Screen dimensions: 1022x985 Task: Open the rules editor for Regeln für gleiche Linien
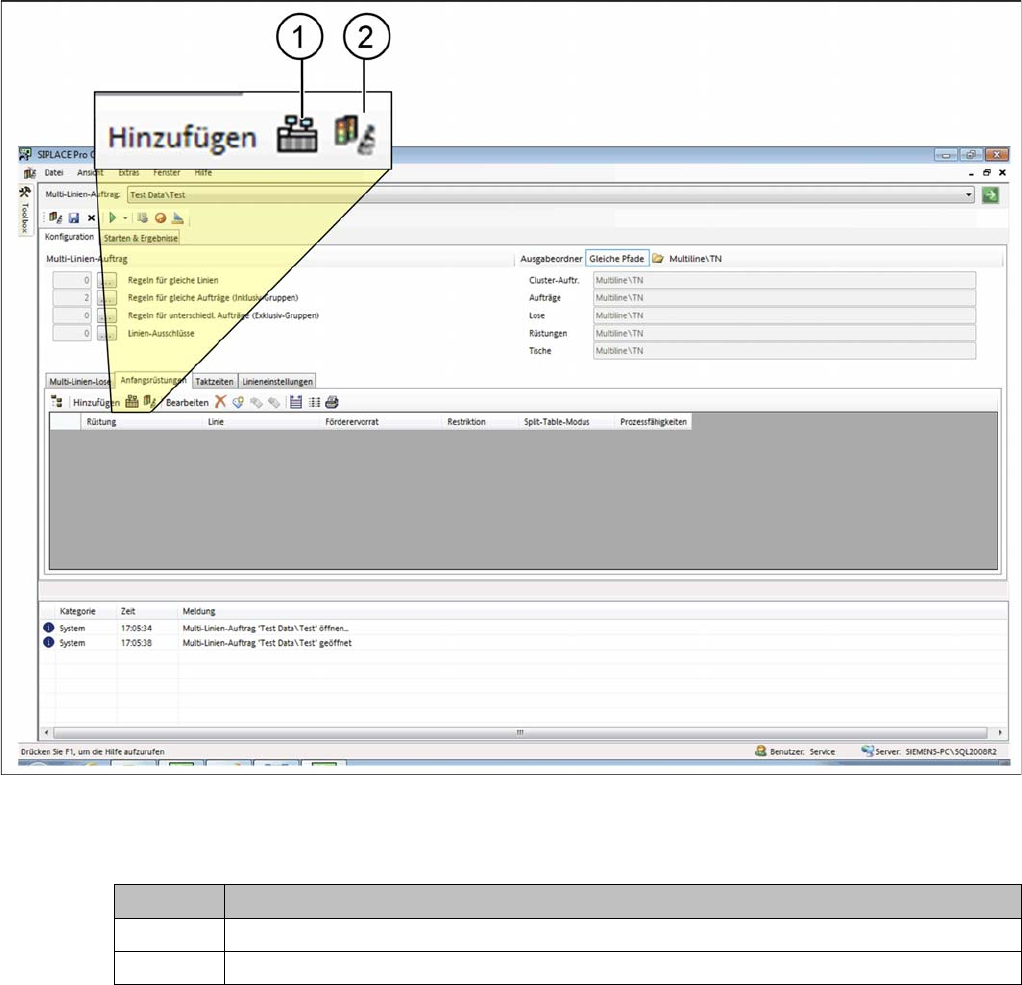click(x=107, y=280)
